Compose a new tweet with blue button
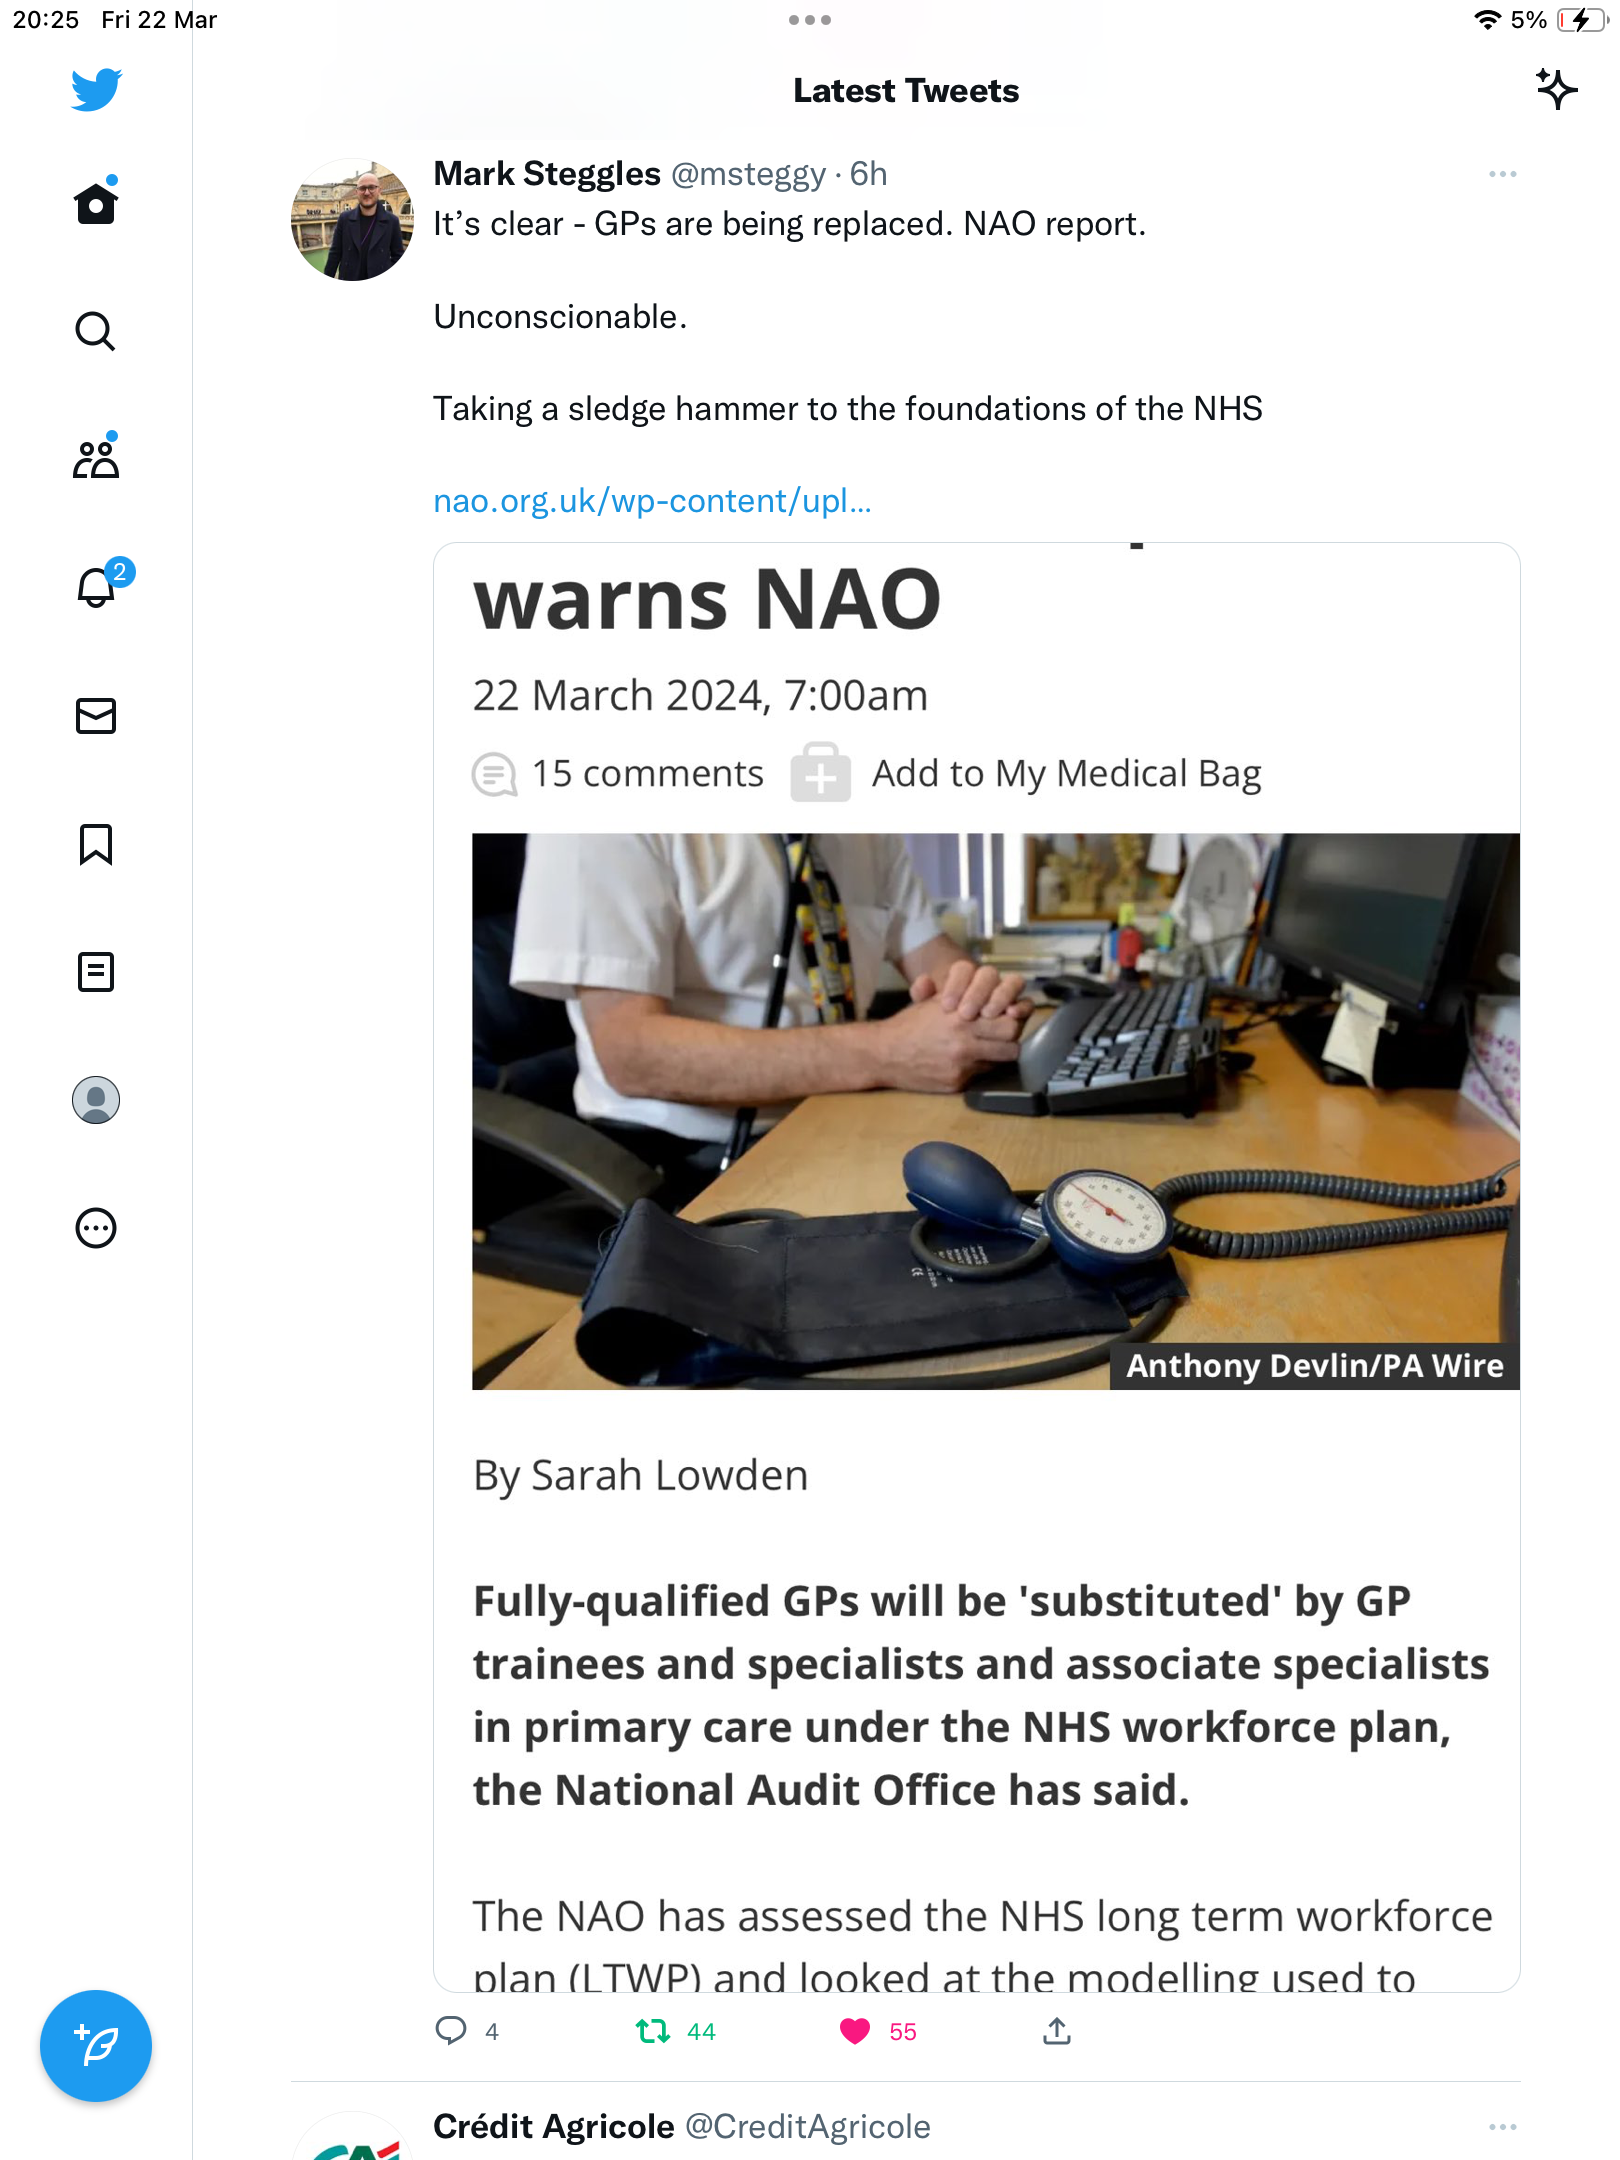Viewport: 1620px width, 2160px height. coord(96,2046)
